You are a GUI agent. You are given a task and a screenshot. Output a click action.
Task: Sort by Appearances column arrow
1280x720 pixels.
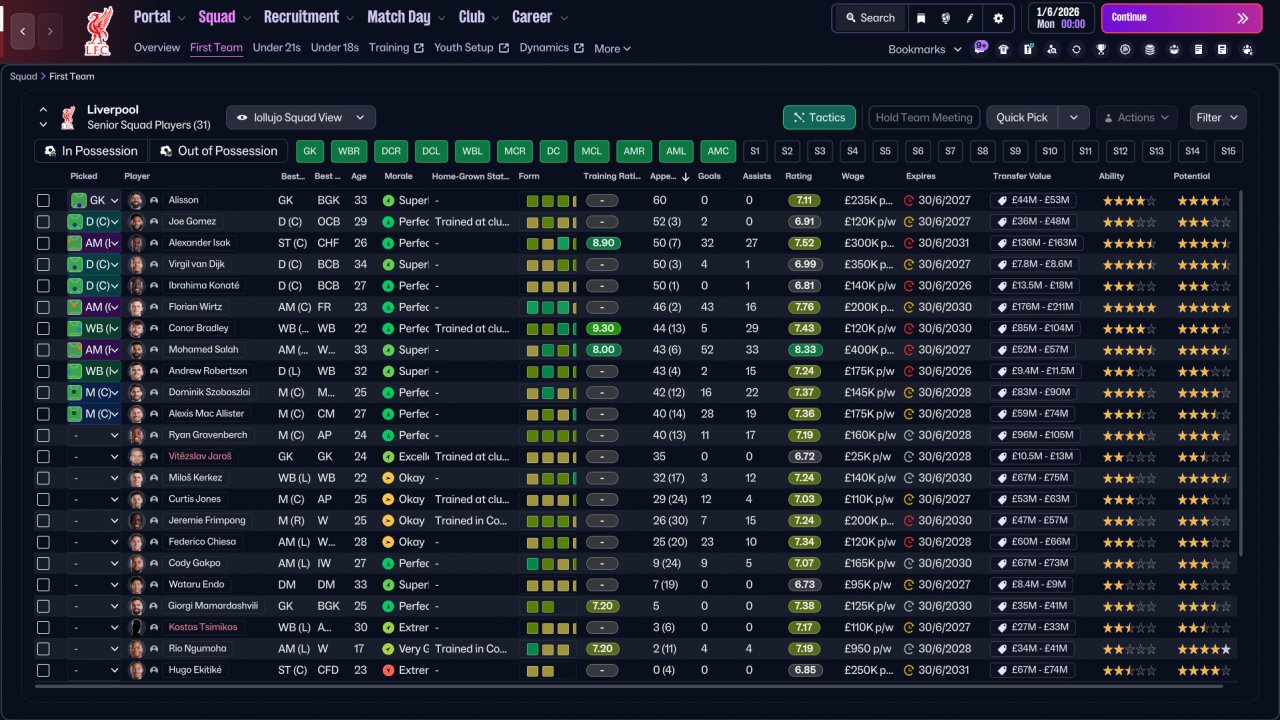[x=685, y=177]
